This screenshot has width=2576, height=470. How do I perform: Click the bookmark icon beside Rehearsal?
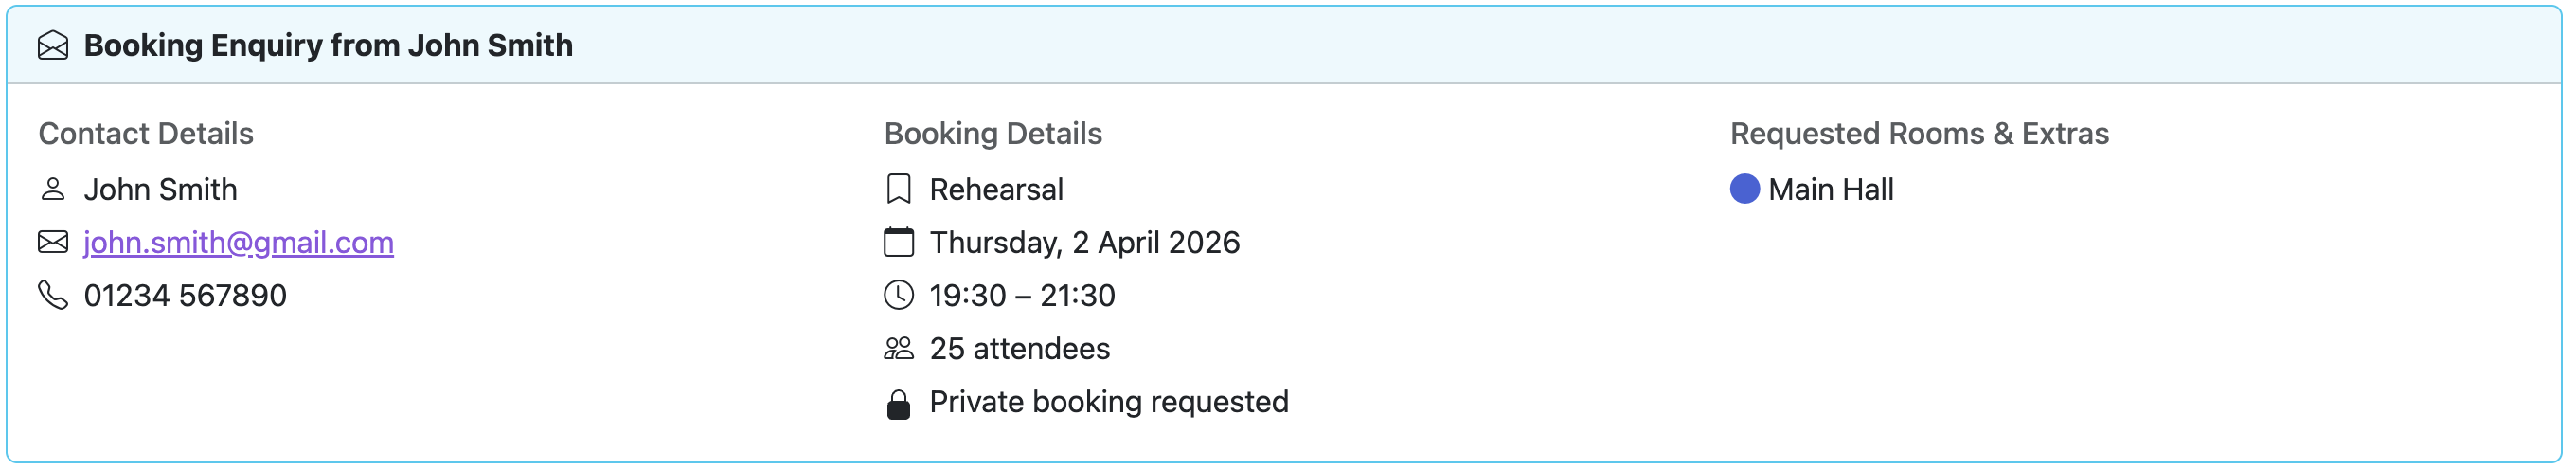[898, 189]
